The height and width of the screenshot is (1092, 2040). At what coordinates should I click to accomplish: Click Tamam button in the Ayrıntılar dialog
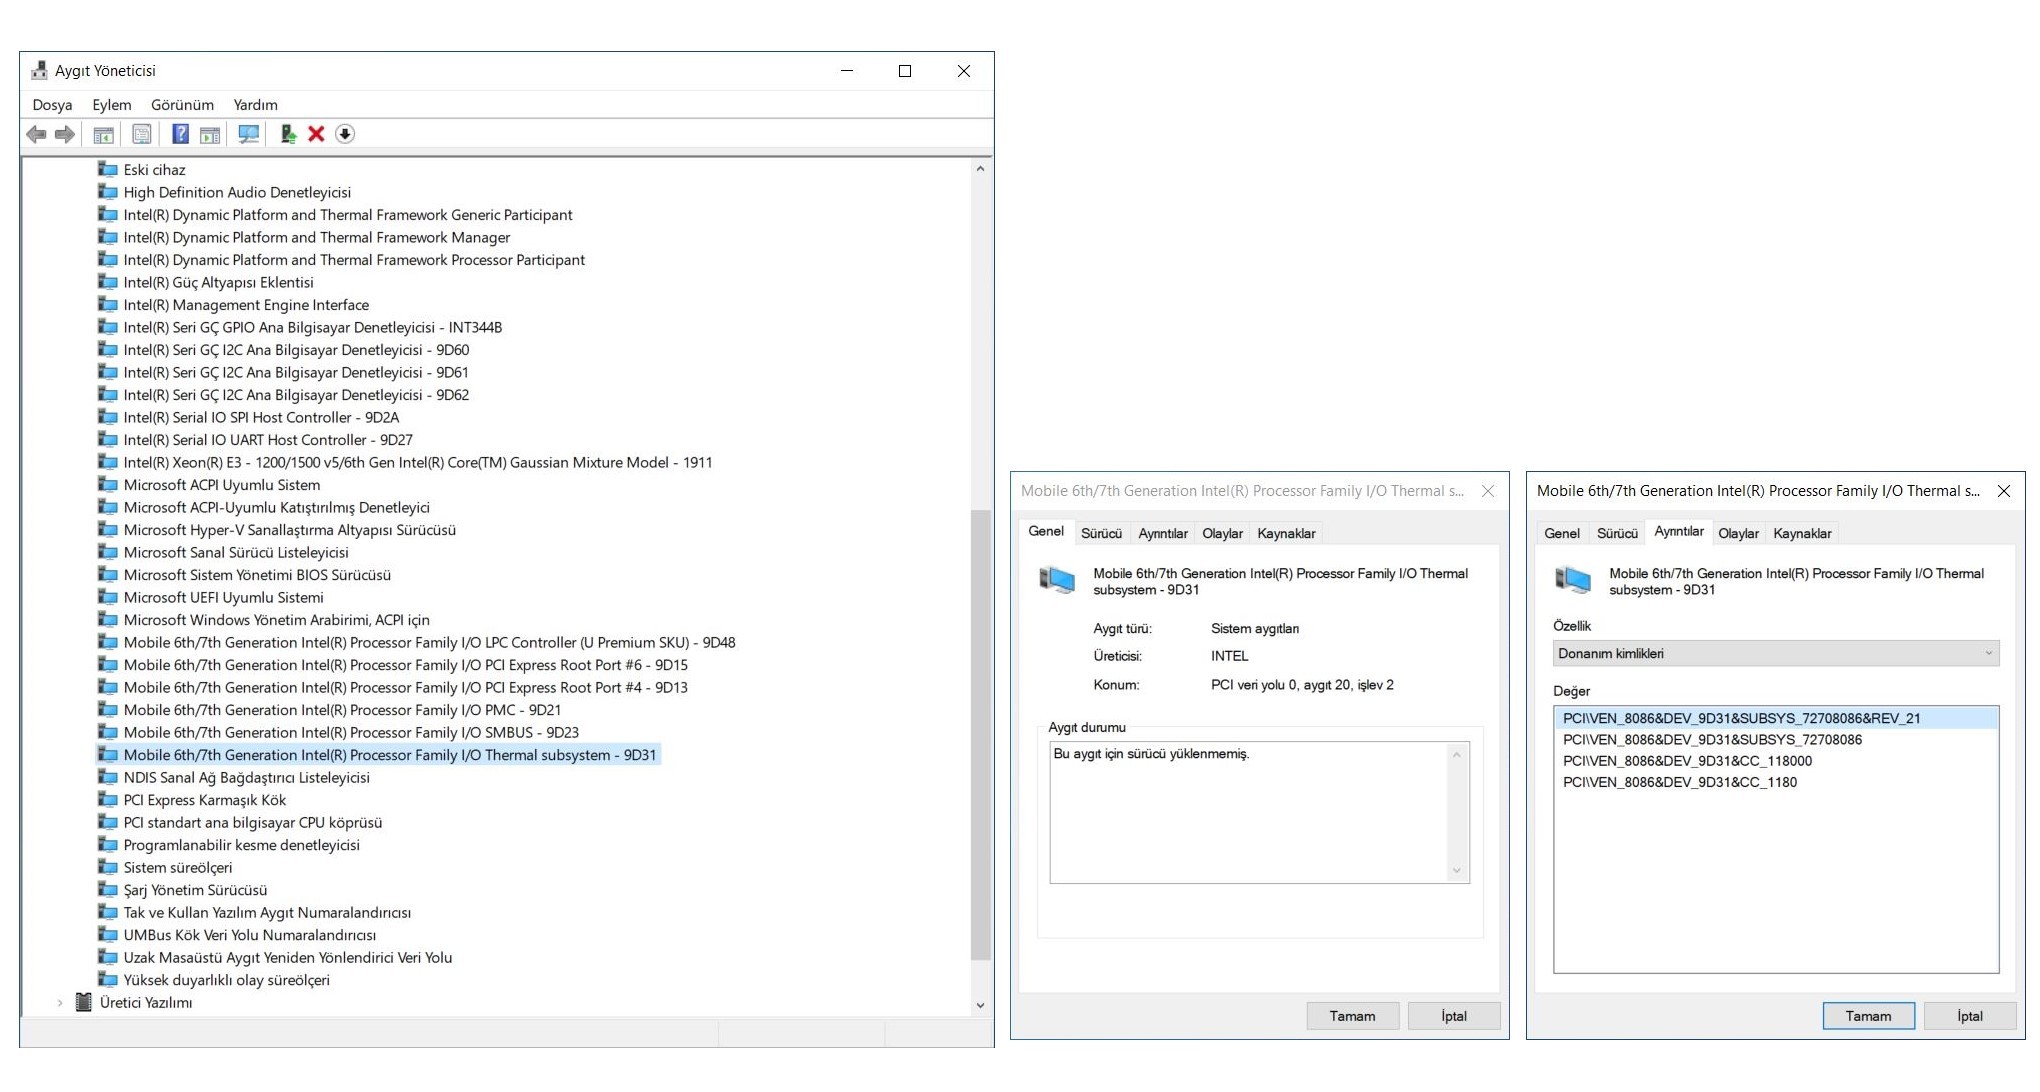coord(1867,1016)
